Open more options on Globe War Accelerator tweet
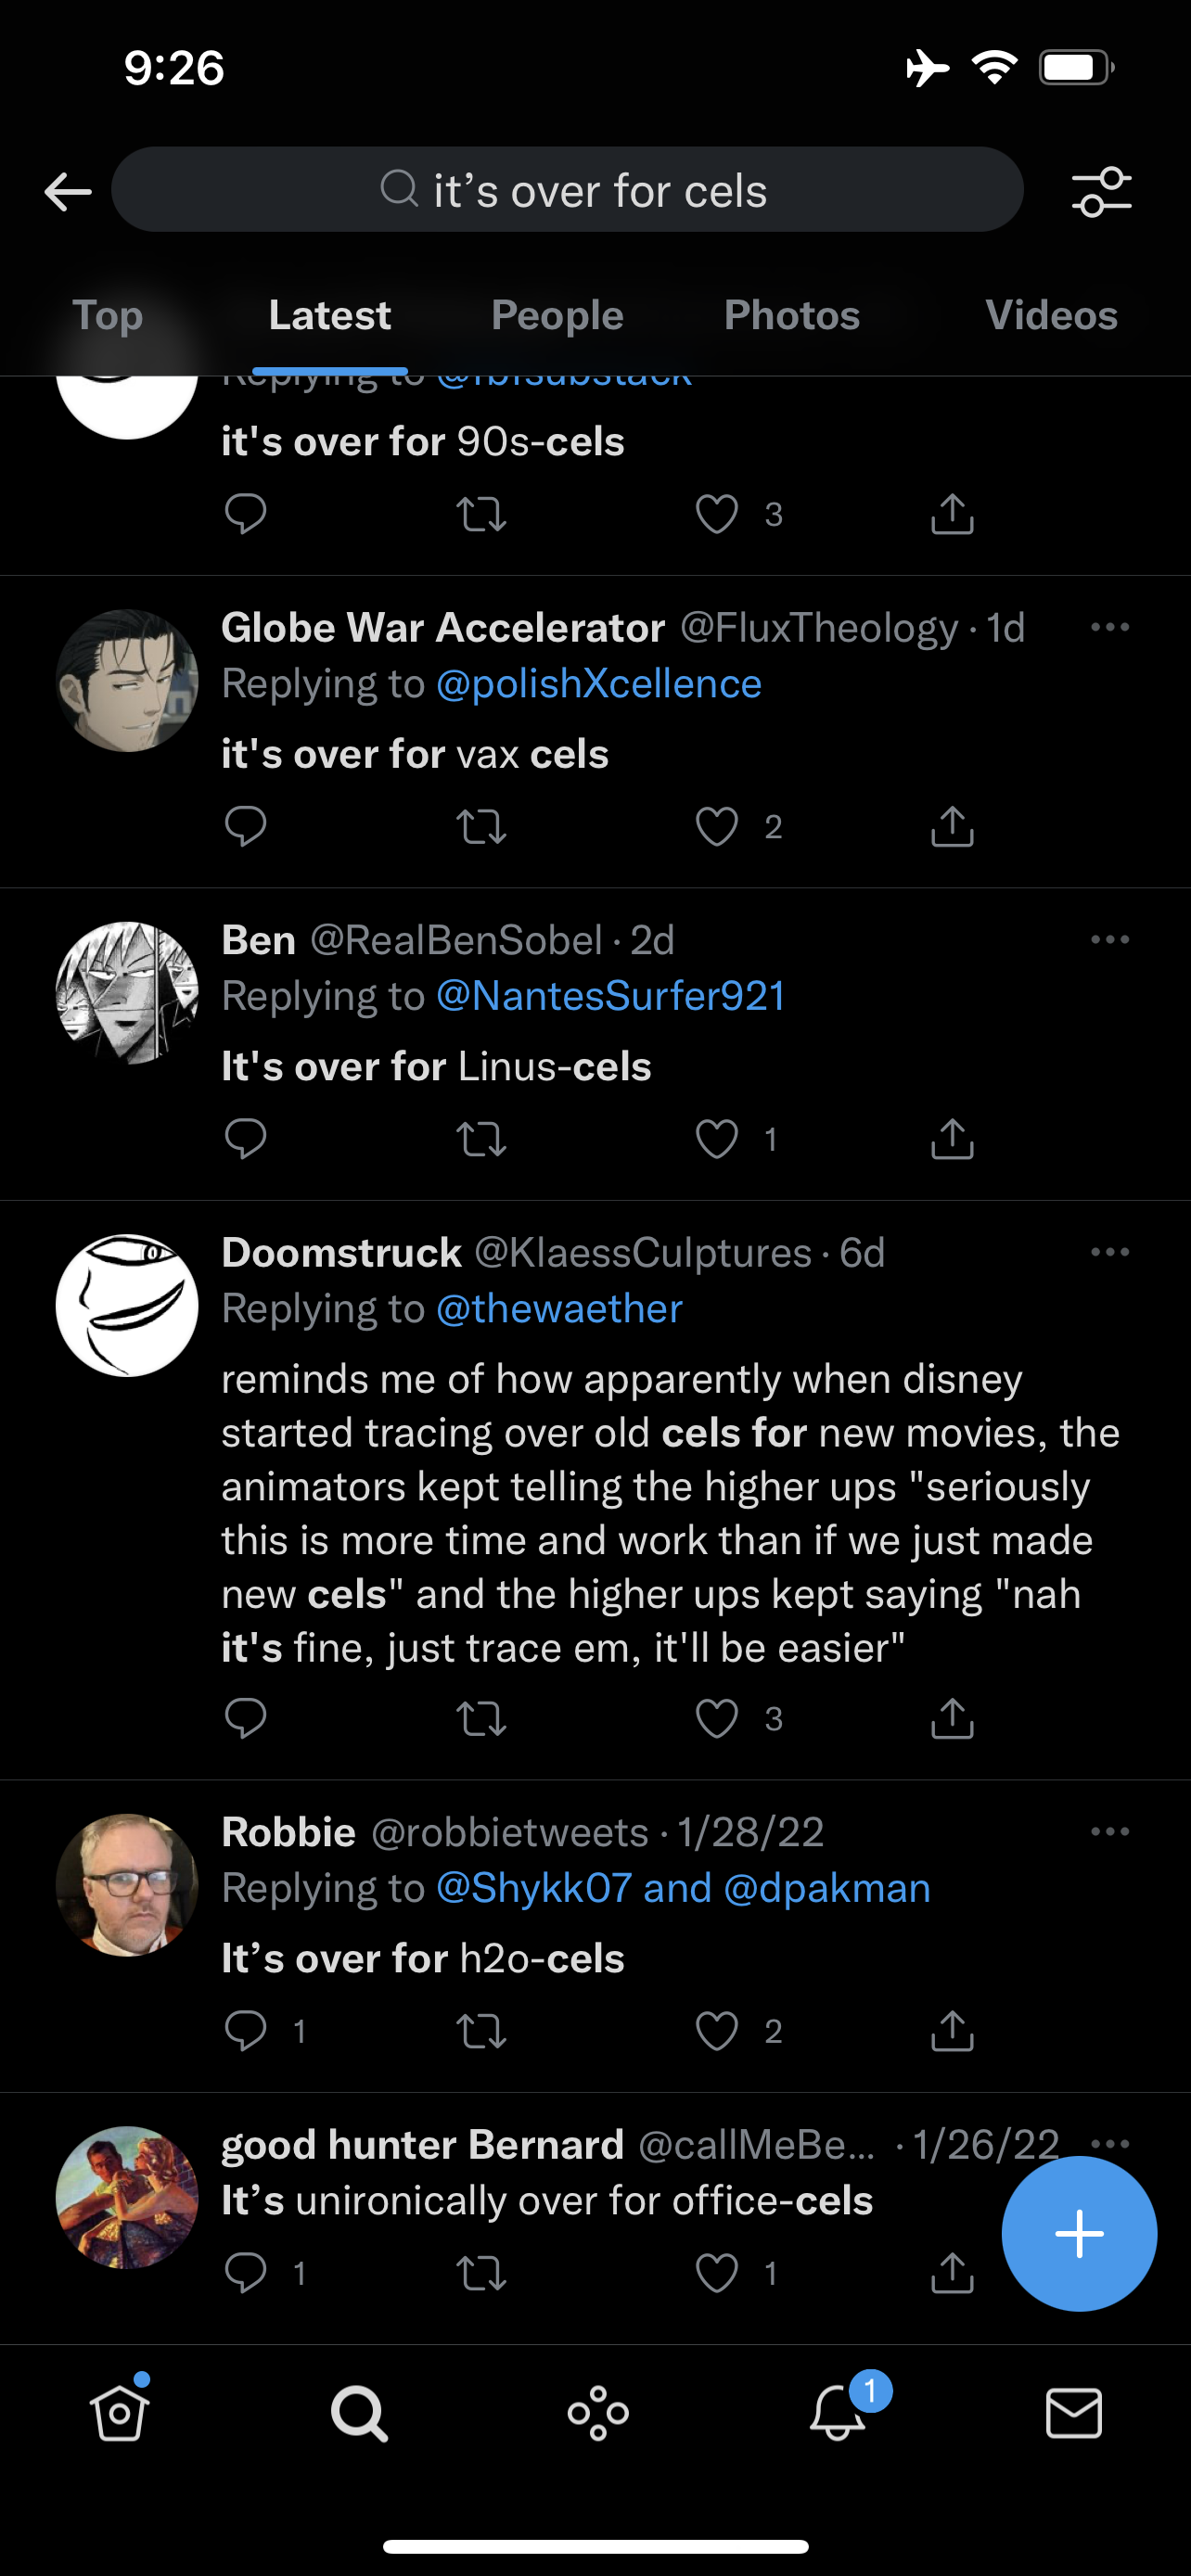1191x2576 pixels. click(x=1110, y=627)
